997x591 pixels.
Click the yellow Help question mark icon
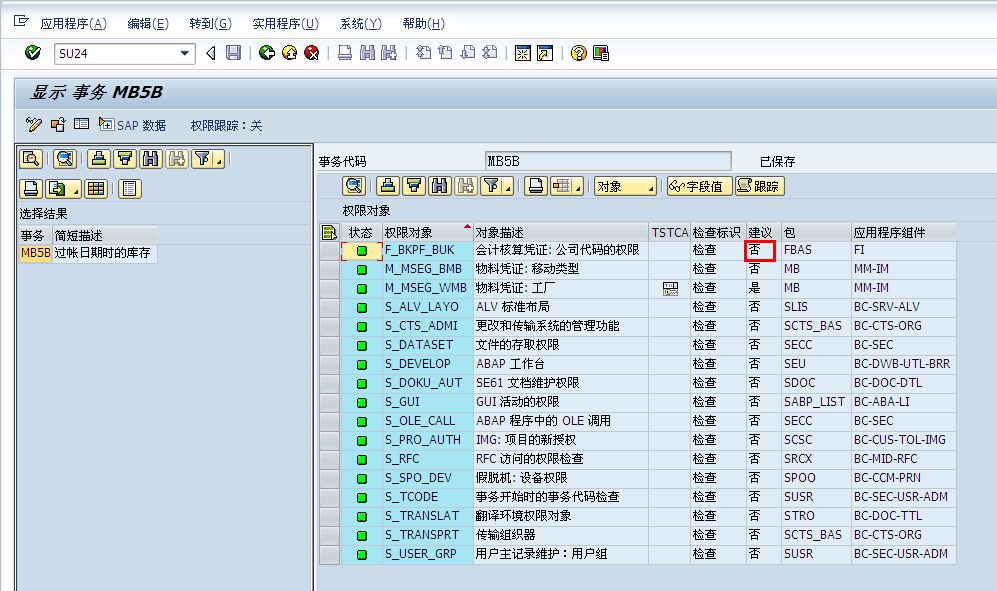[578, 53]
